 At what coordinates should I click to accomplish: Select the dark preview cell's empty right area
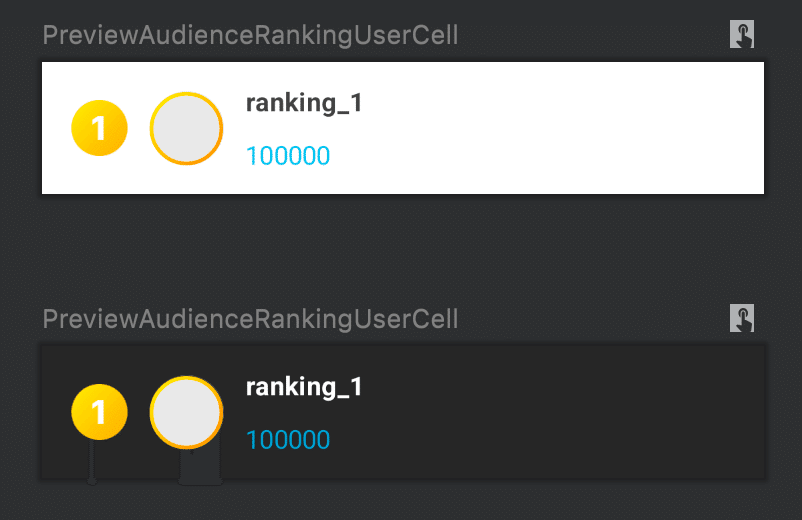pyautogui.click(x=563, y=412)
